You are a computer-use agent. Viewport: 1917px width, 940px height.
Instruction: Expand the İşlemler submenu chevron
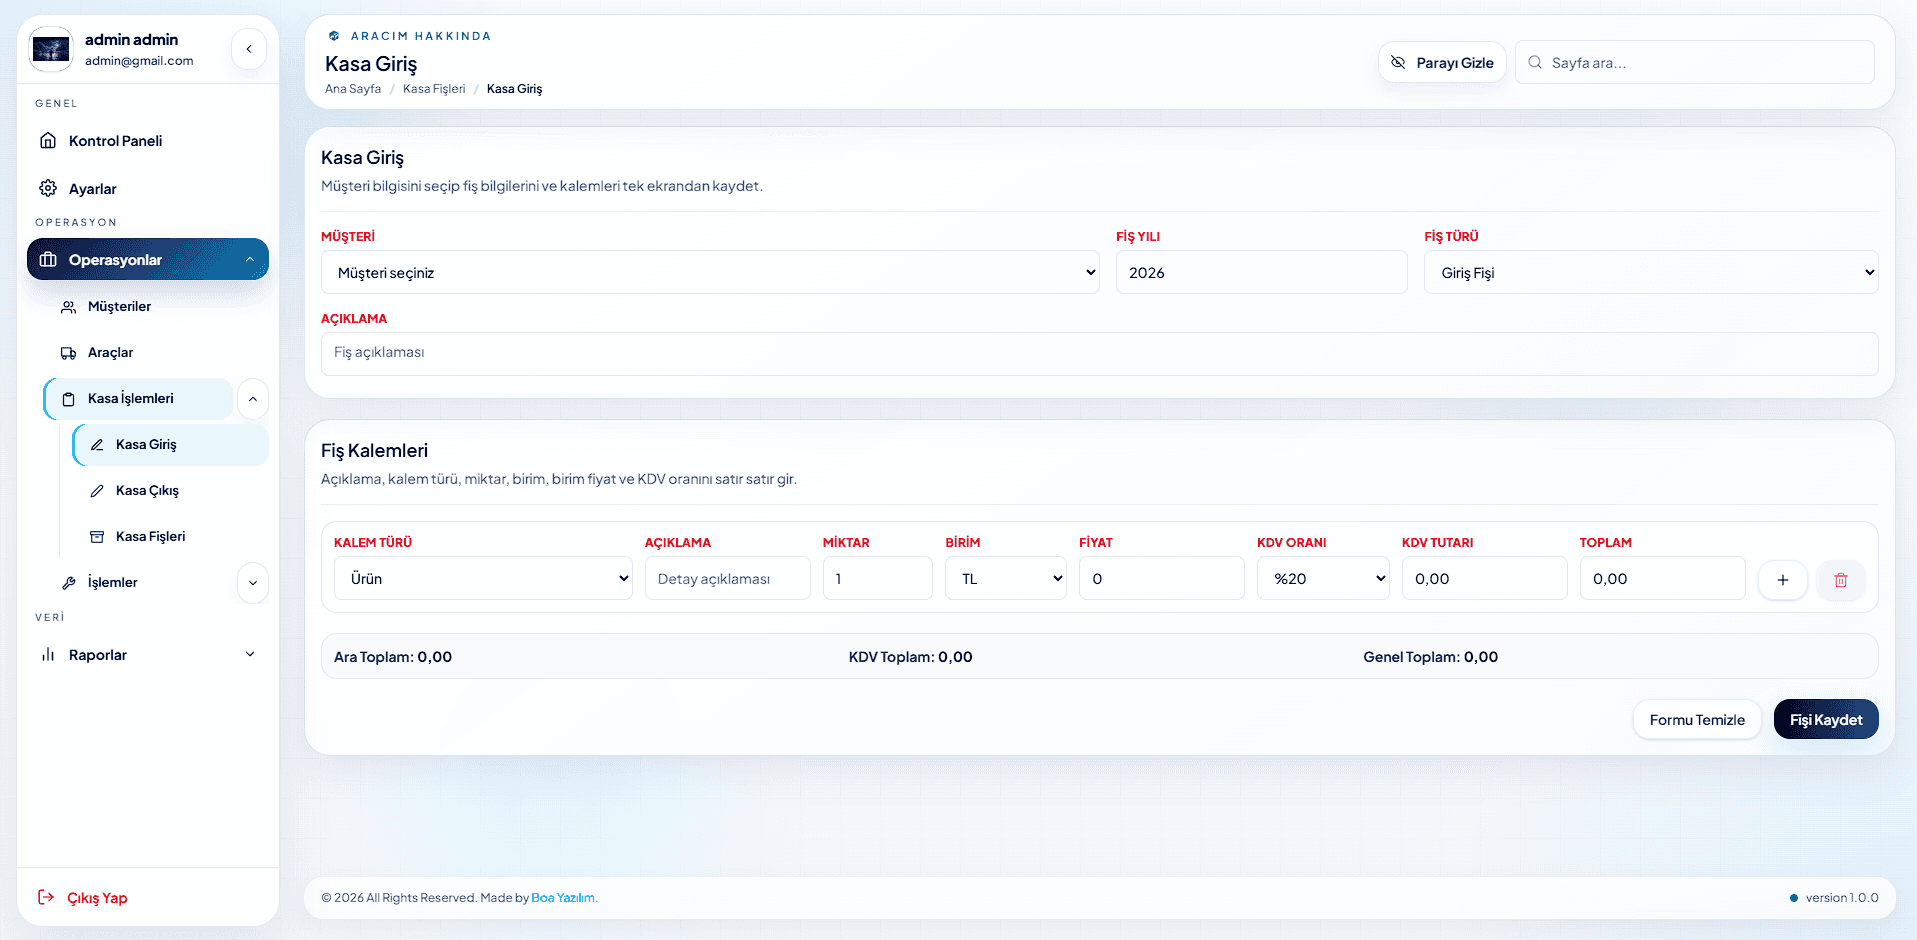[x=253, y=583]
